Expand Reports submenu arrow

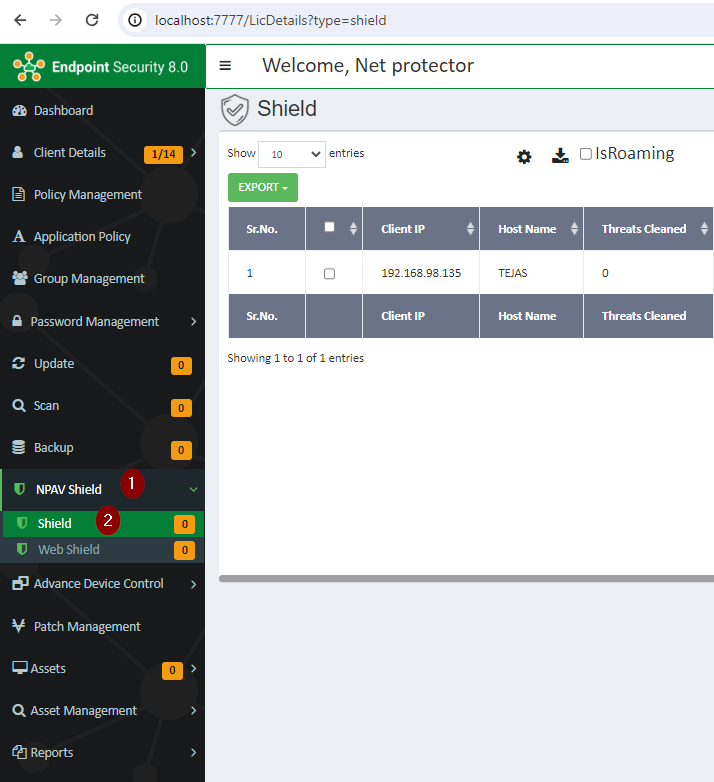(x=193, y=753)
